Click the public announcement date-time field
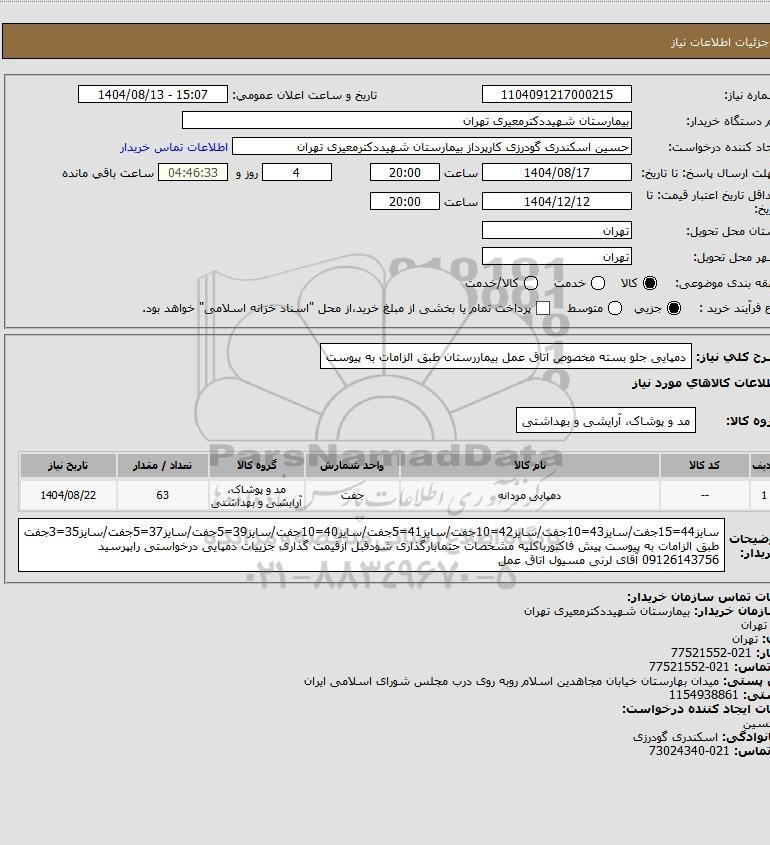The width and height of the screenshot is (770, 845). pyautogui.click(x=154, y=95)
